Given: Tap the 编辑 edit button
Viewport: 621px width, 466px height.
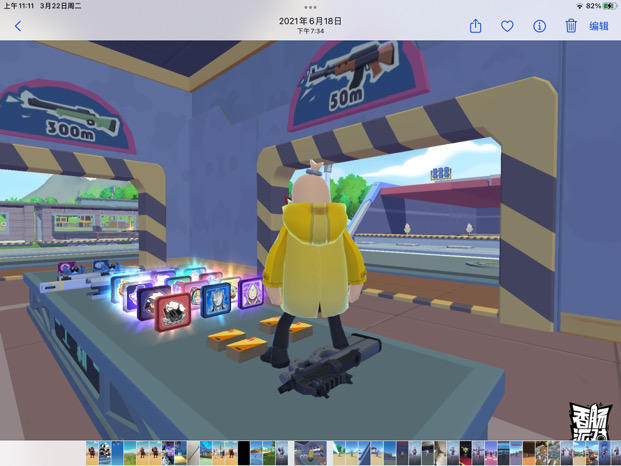Looking at the screenshot, I should pos(598,26).
